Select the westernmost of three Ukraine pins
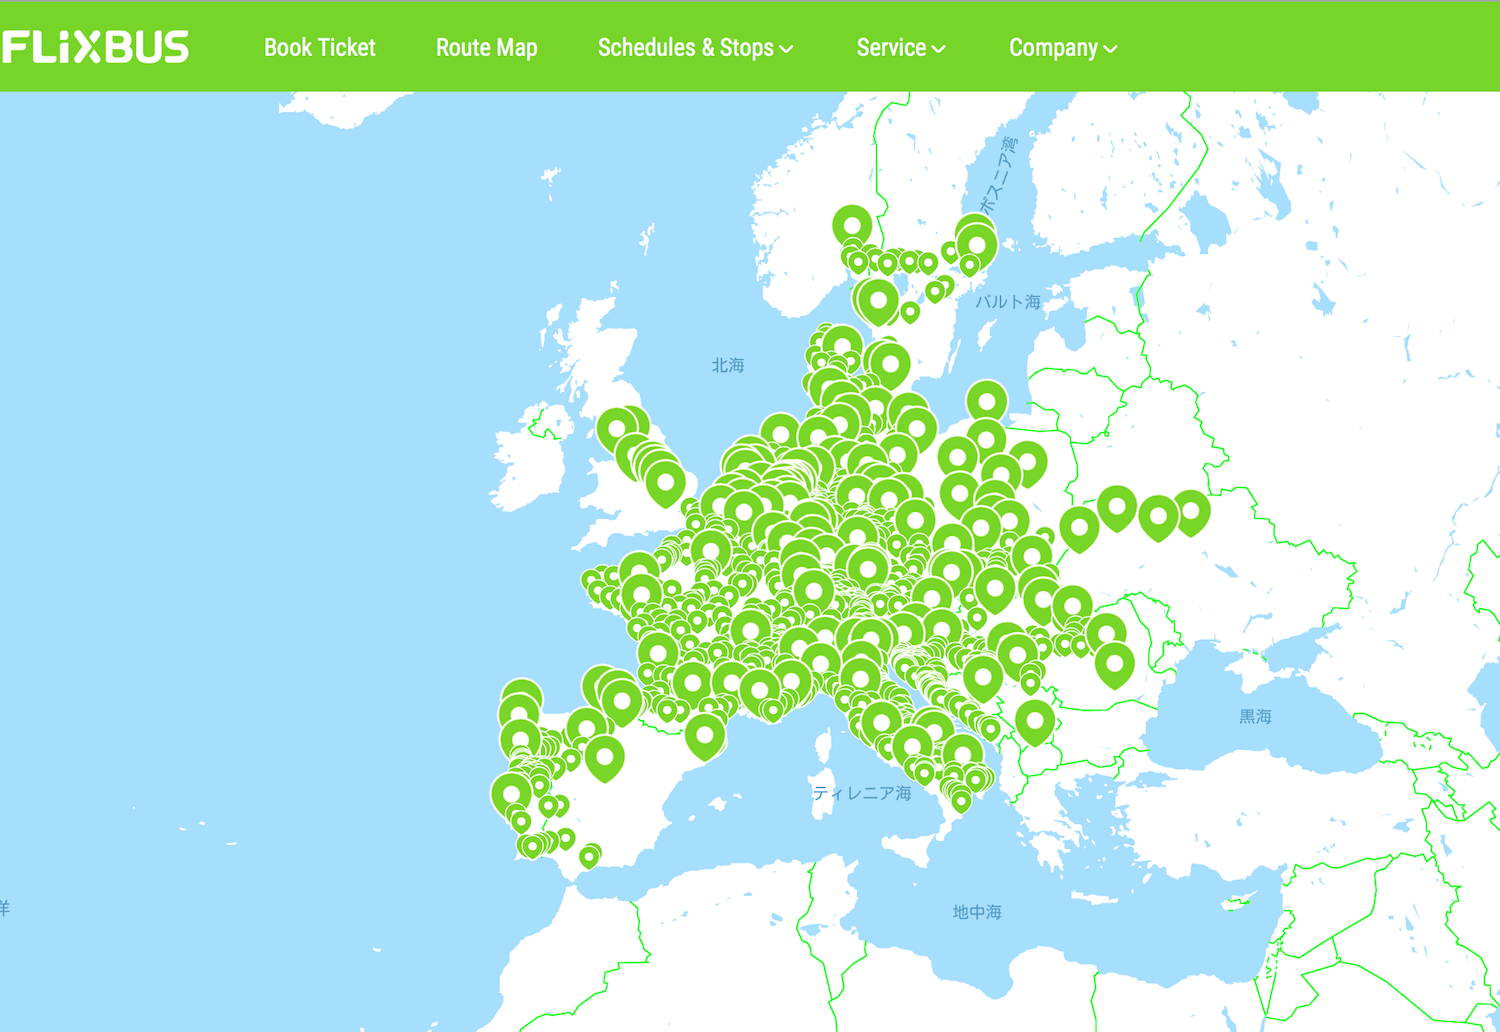 point(1117,509)
